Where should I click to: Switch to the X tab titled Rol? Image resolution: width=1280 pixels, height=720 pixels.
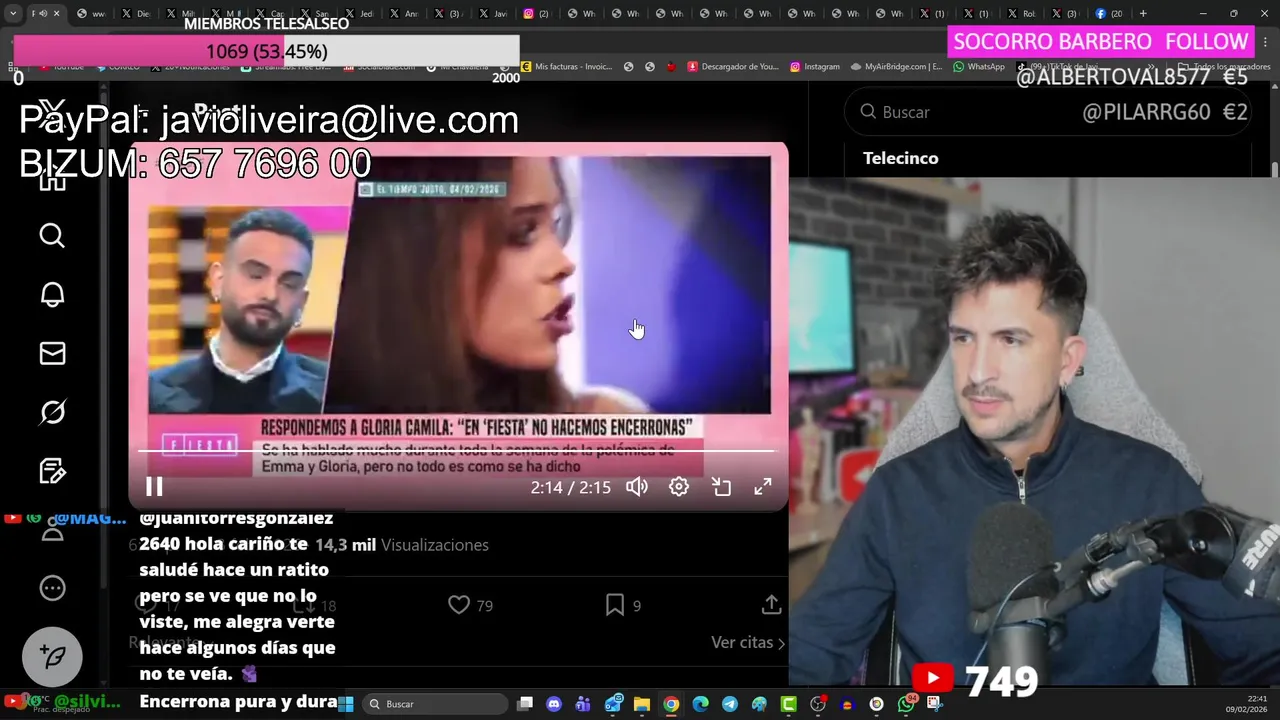click(1021, 13)
